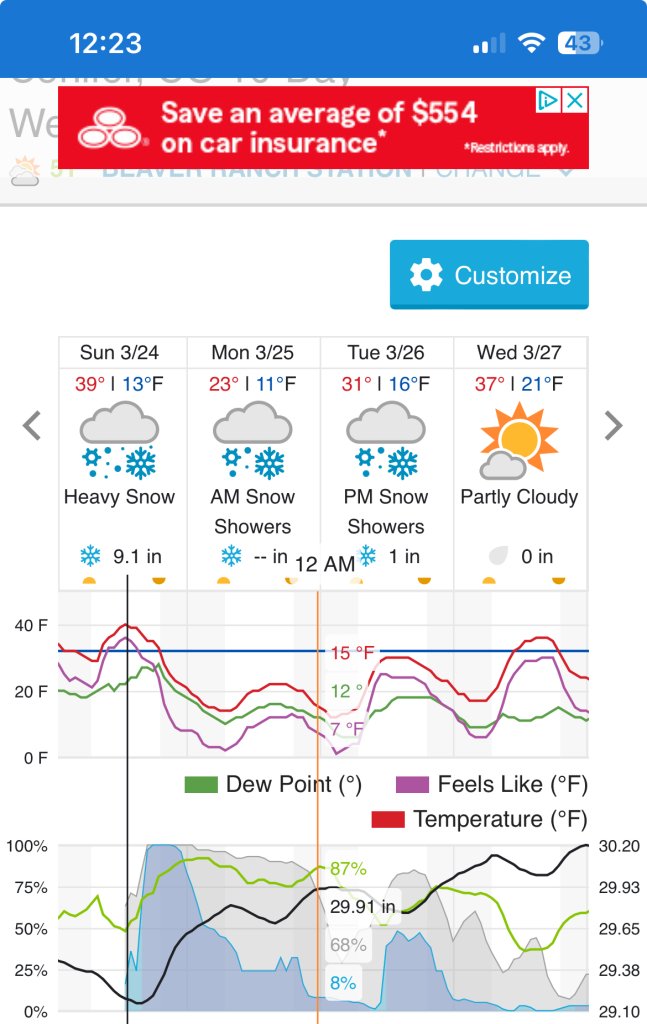Click the gear icon on Customize button

point(427,275)
